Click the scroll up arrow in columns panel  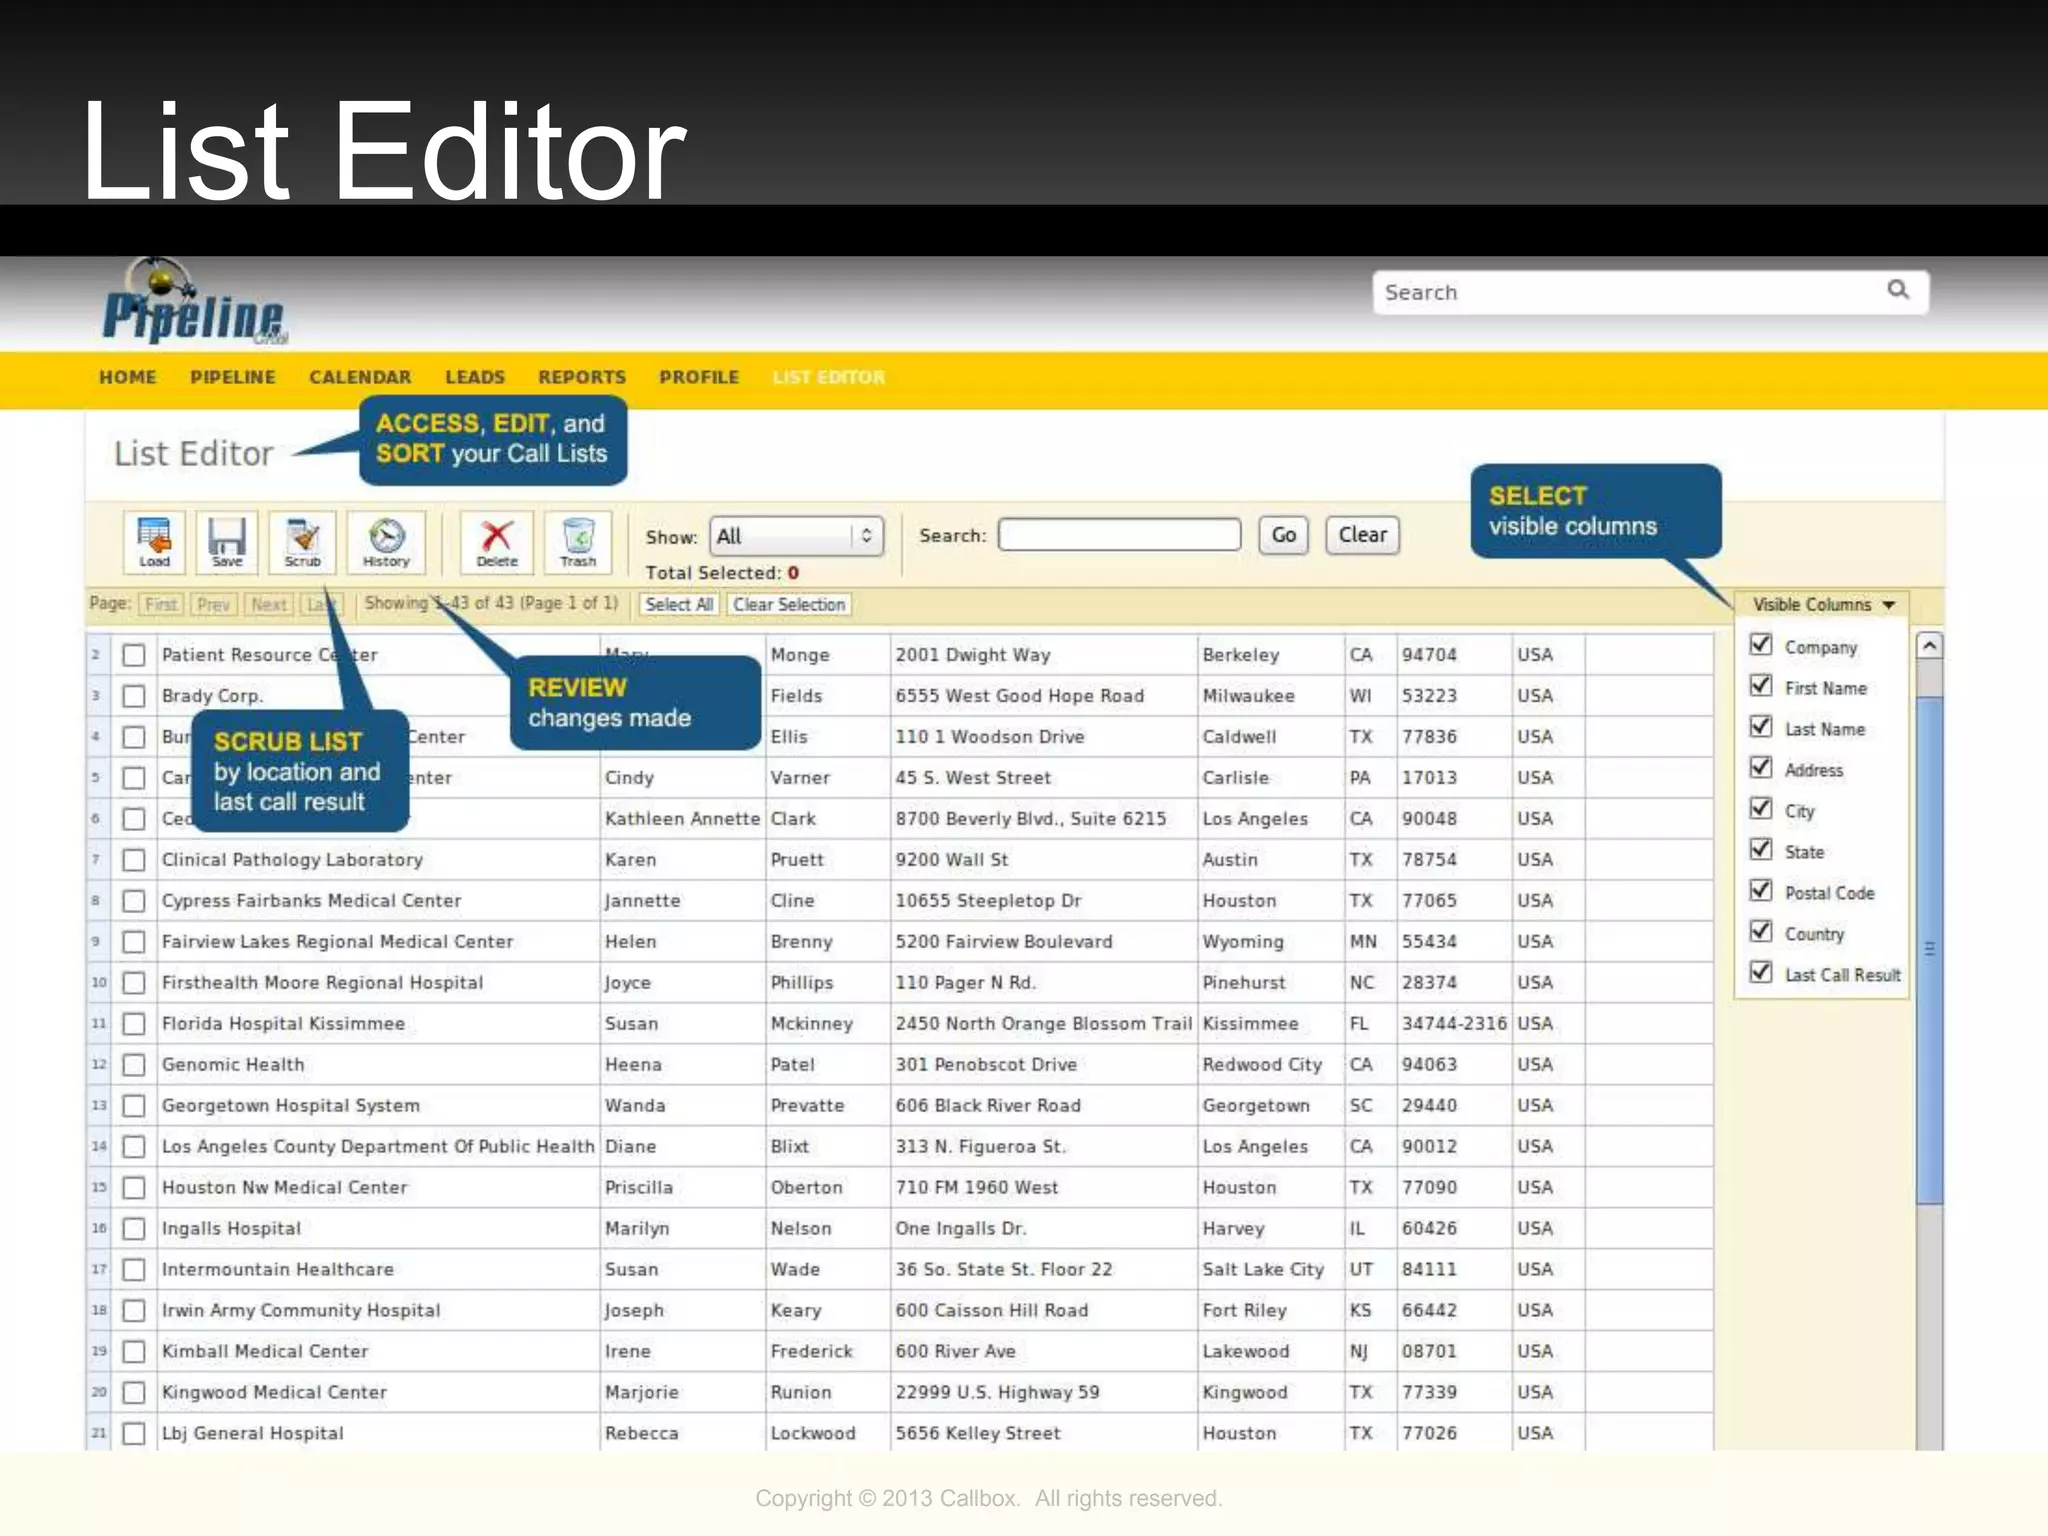pyautogui.click(x=1929, y=646)
